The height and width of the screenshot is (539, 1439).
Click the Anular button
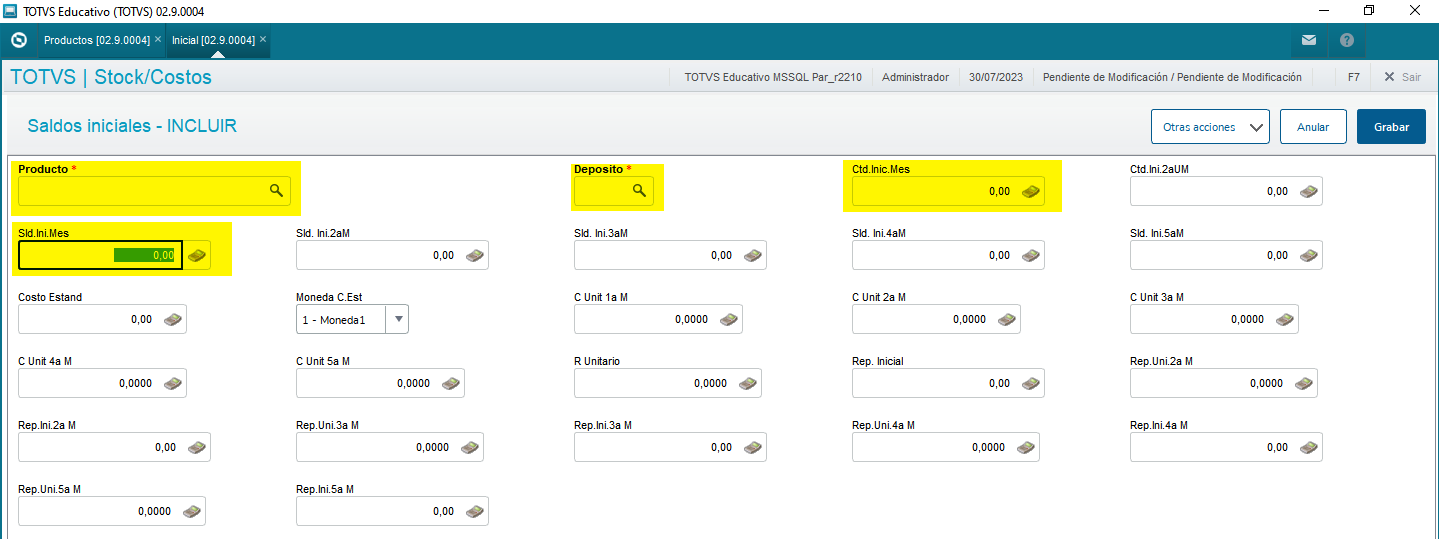(x=1313, y=127)
